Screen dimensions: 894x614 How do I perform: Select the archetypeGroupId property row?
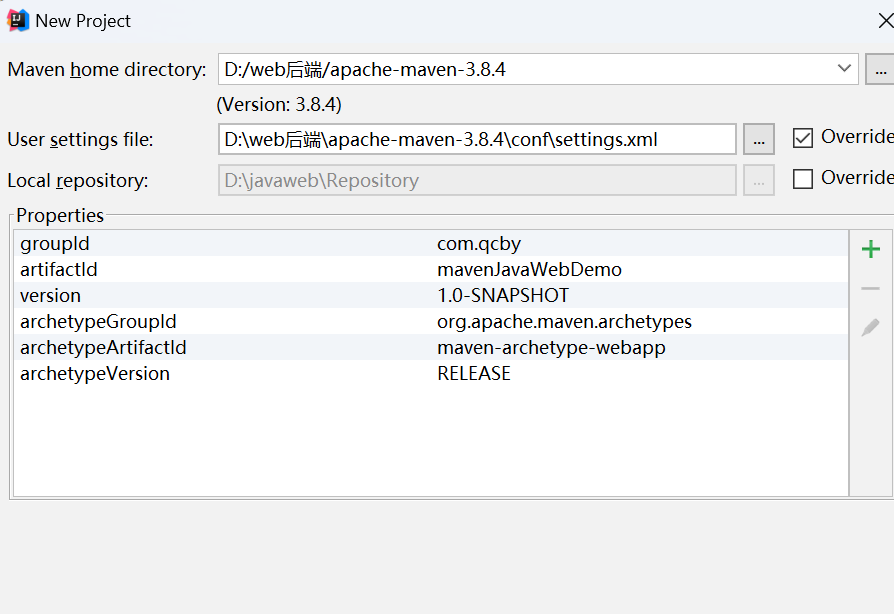coord(431,321)
